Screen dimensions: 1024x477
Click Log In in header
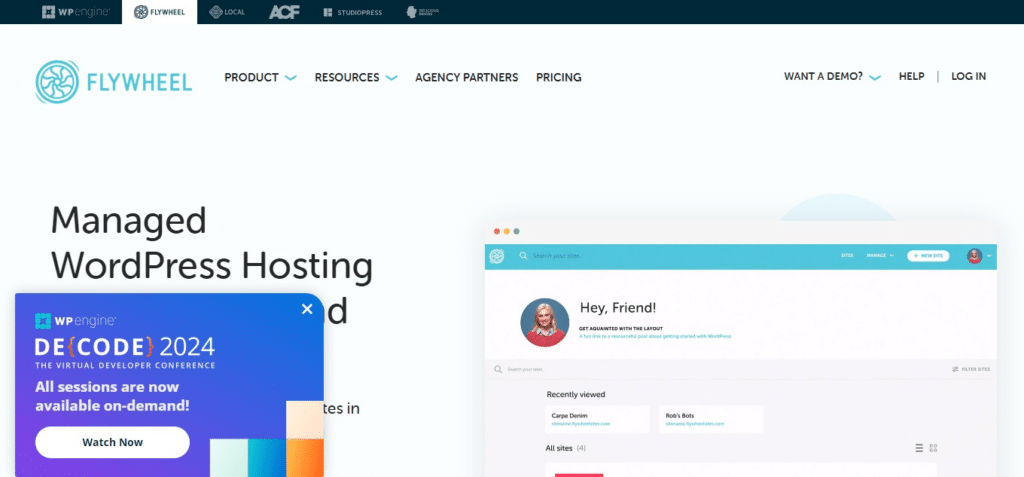(968, 76)
